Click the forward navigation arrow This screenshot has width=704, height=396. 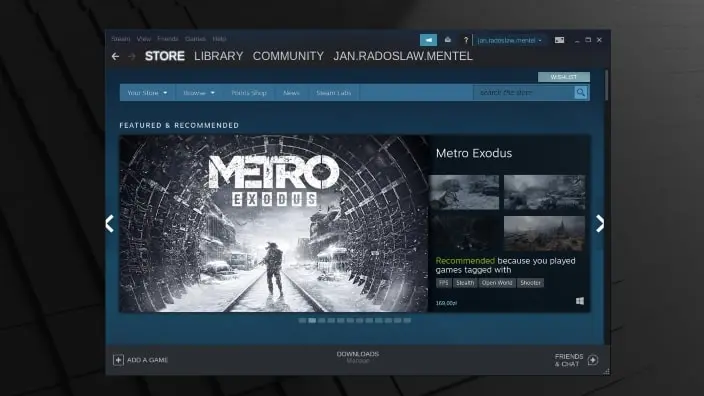(x=132, y=56)
